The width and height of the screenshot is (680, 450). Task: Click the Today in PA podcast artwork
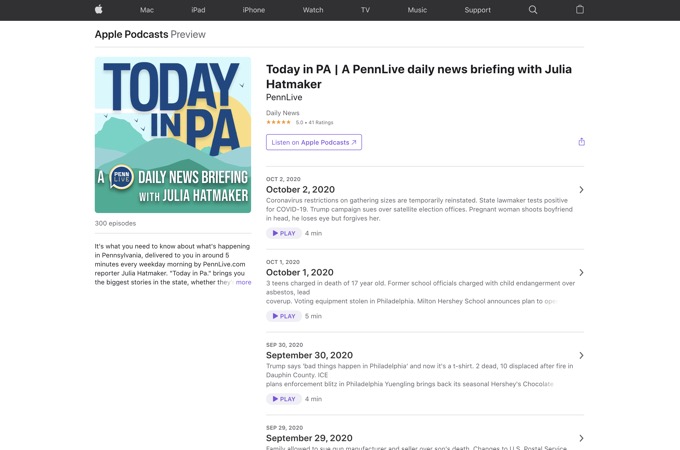(x=173, y=135)
